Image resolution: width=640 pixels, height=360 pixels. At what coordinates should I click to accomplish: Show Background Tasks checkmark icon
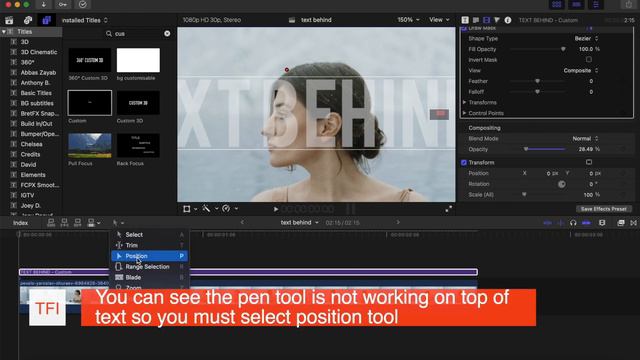click(82, 4)
